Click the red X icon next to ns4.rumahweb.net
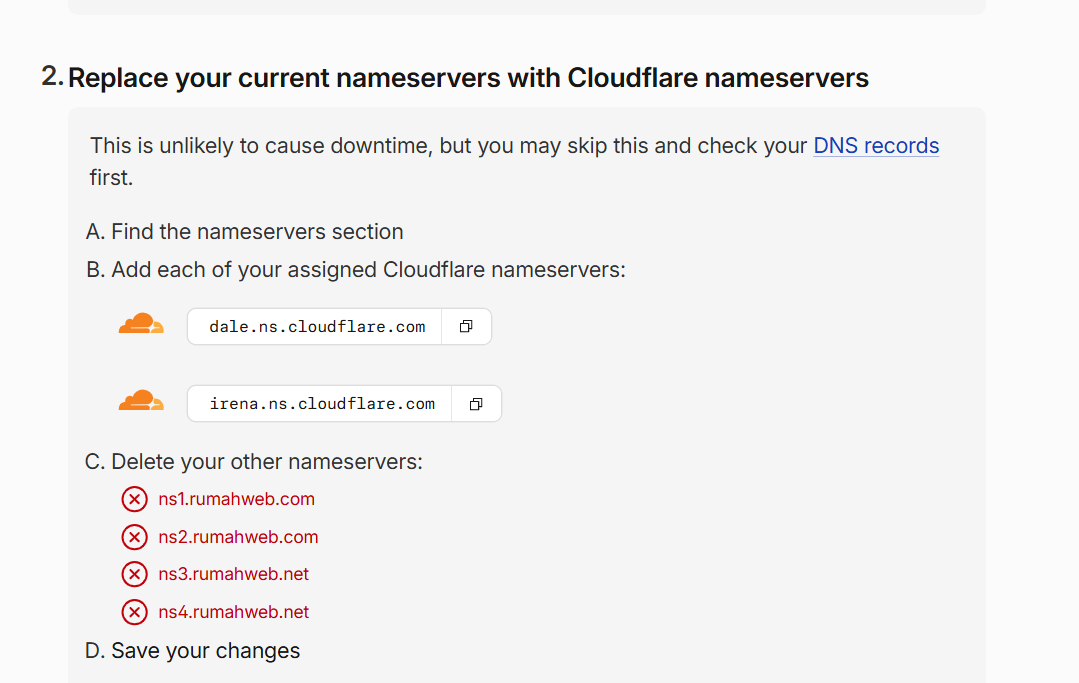Image resolution: width=1079 pixels, height=683 pixels. coord(134,612)
